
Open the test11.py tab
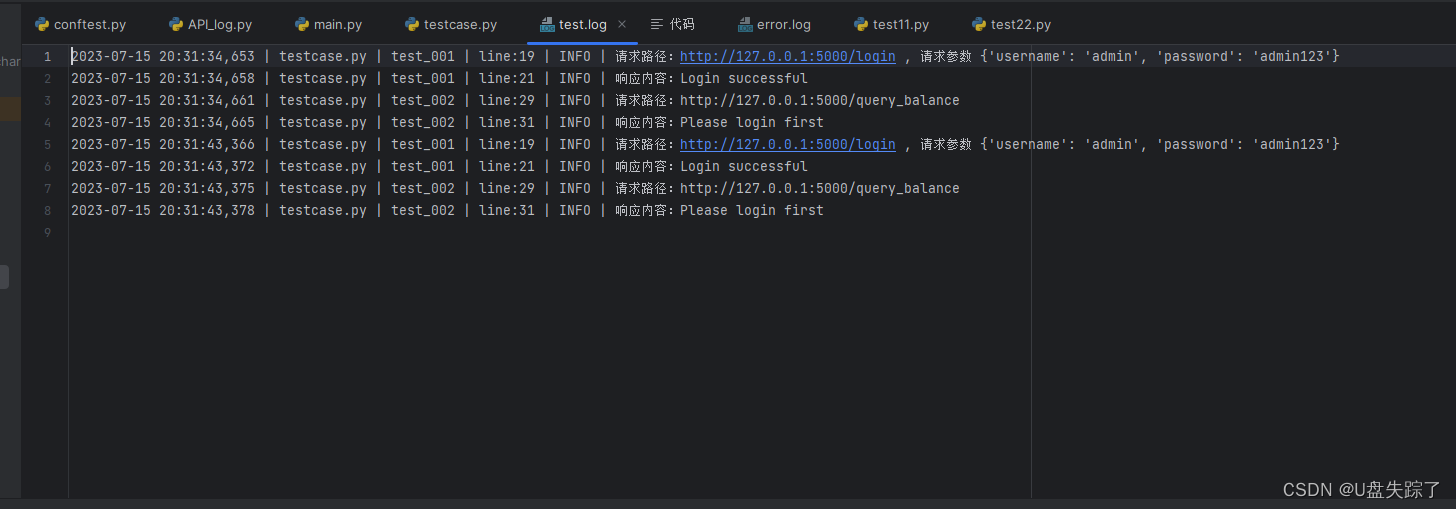point(892,24)
